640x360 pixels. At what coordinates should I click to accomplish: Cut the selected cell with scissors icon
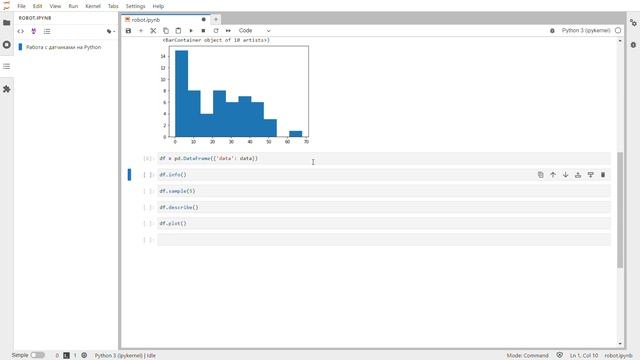point(153,31)
